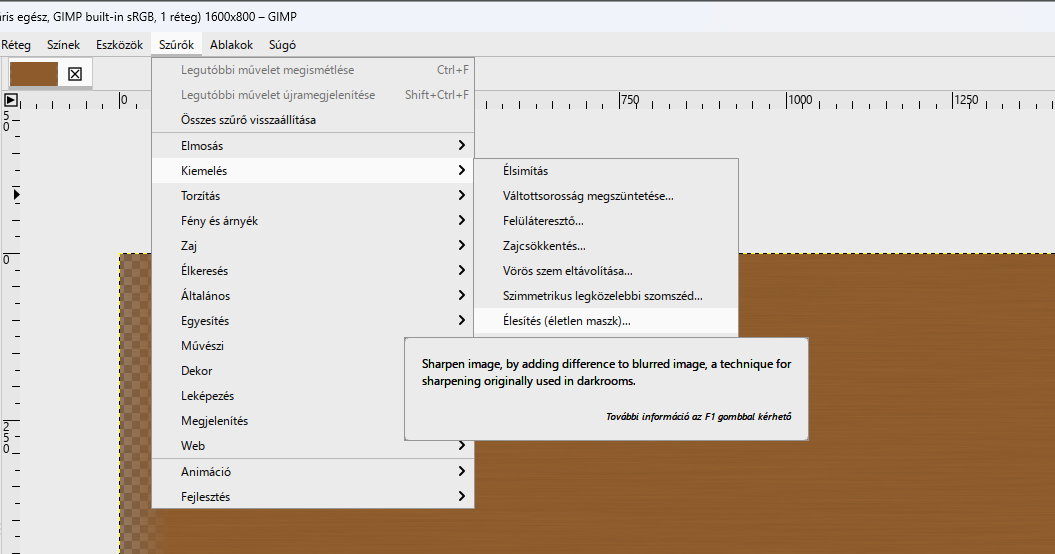Choose Vörös szem eltávolítása filter

(606, 271)
